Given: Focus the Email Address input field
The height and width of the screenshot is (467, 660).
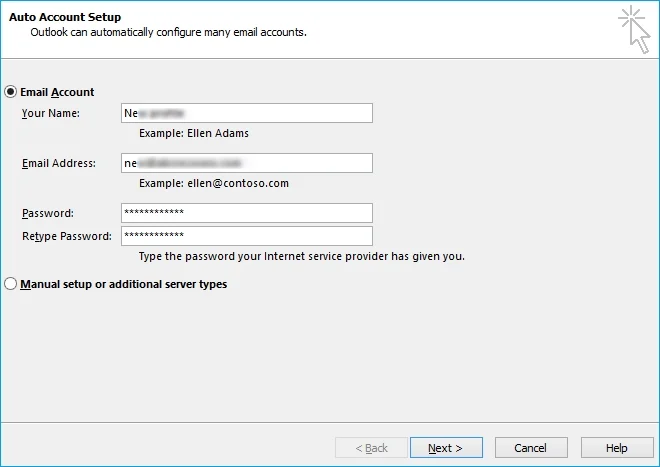Looking at the screenshot, I should (247, 163).
